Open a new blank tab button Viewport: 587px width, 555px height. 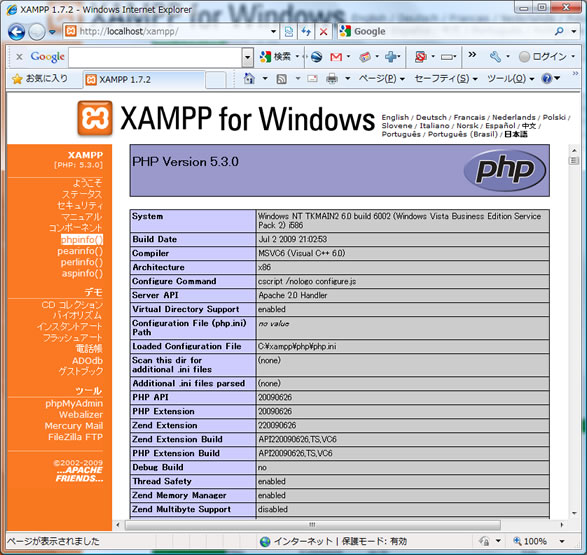tap(216, 80)
